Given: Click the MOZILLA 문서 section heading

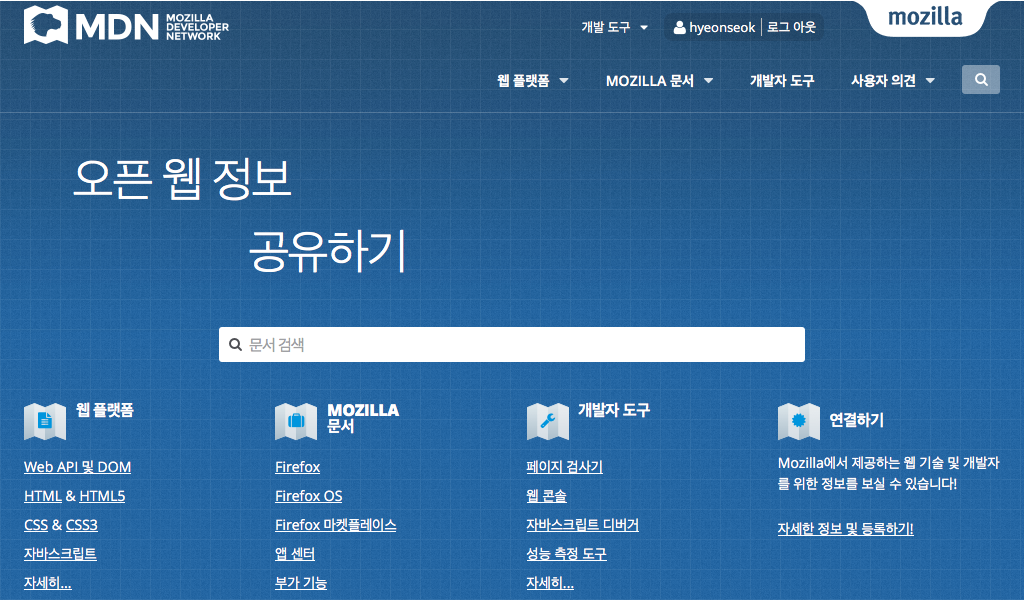Looking at the screenshot, I should (x=362, y=418).
